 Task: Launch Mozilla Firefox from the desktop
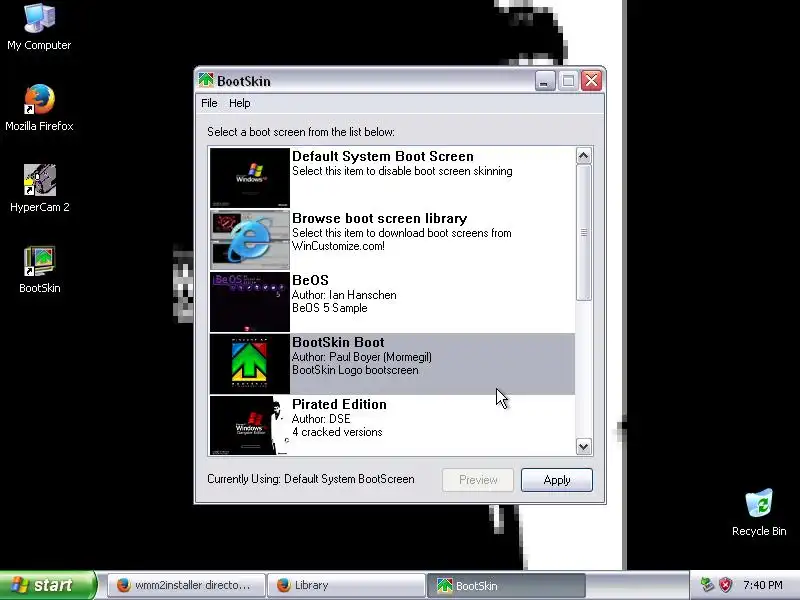[39, 108]
